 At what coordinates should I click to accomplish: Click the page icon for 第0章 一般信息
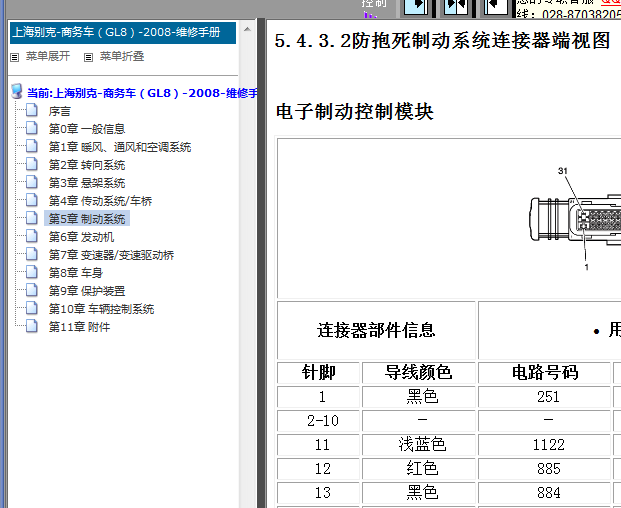32,127
